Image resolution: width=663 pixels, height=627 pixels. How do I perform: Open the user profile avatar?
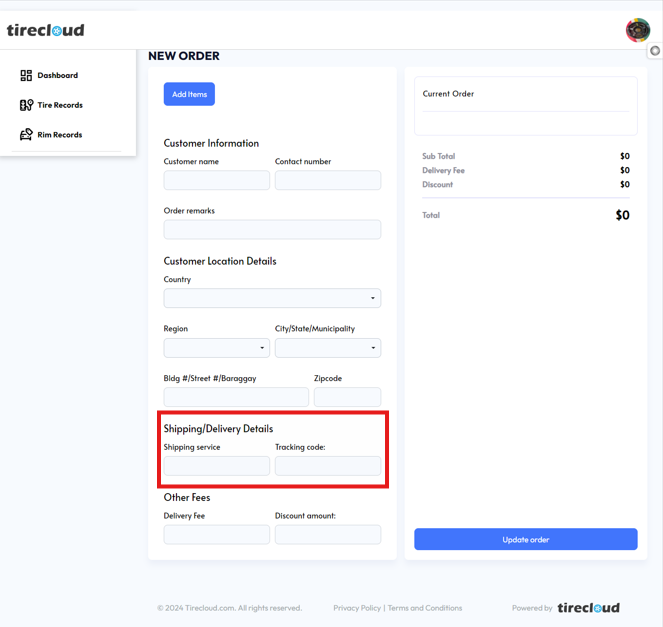tap(637, 30)
